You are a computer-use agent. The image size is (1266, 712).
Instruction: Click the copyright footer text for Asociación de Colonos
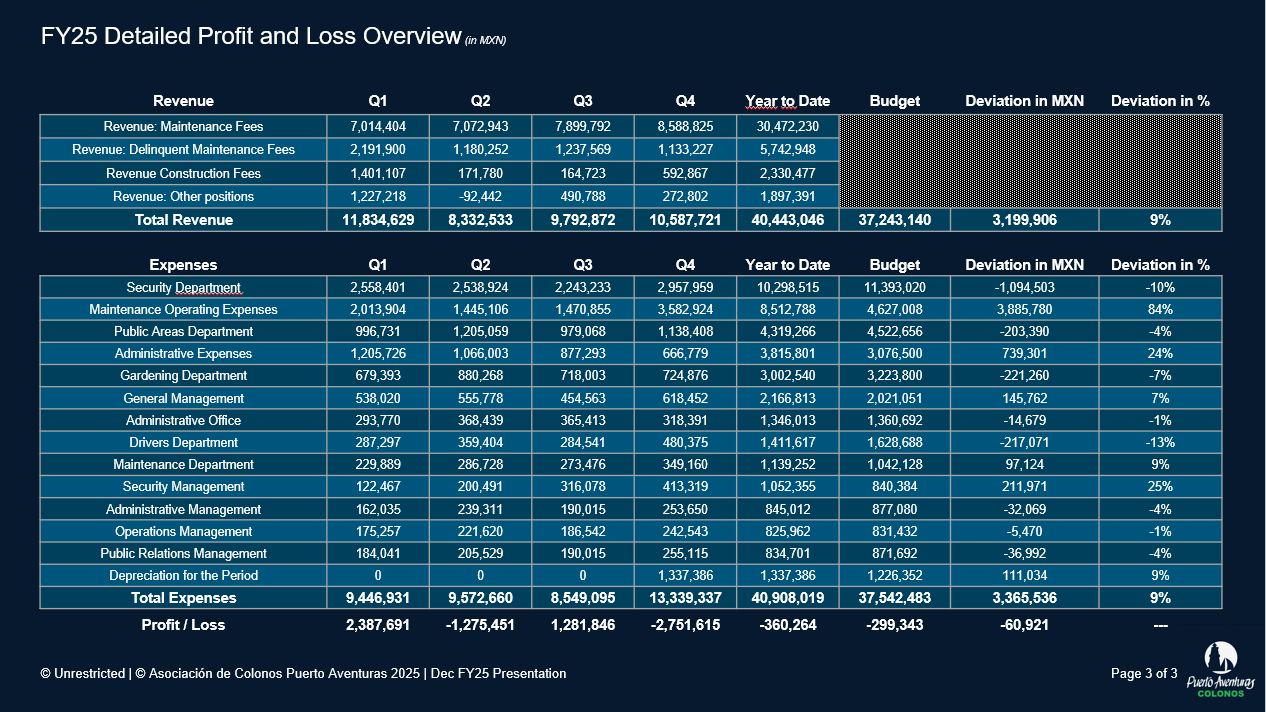pyautogui.click(x=303, y=674)
